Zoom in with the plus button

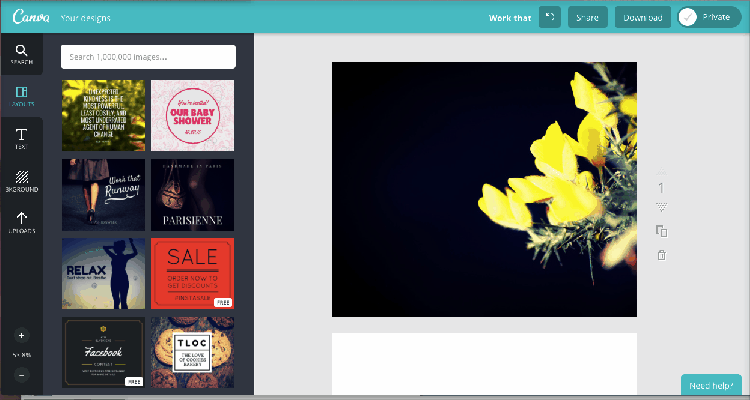point(22,335)
